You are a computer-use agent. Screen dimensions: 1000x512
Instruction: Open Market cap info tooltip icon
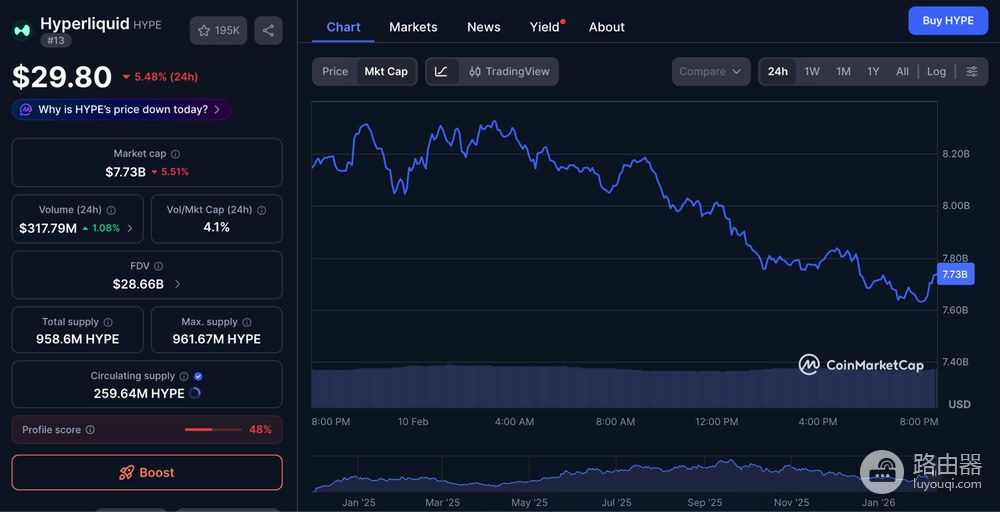[x=175, y=154]
